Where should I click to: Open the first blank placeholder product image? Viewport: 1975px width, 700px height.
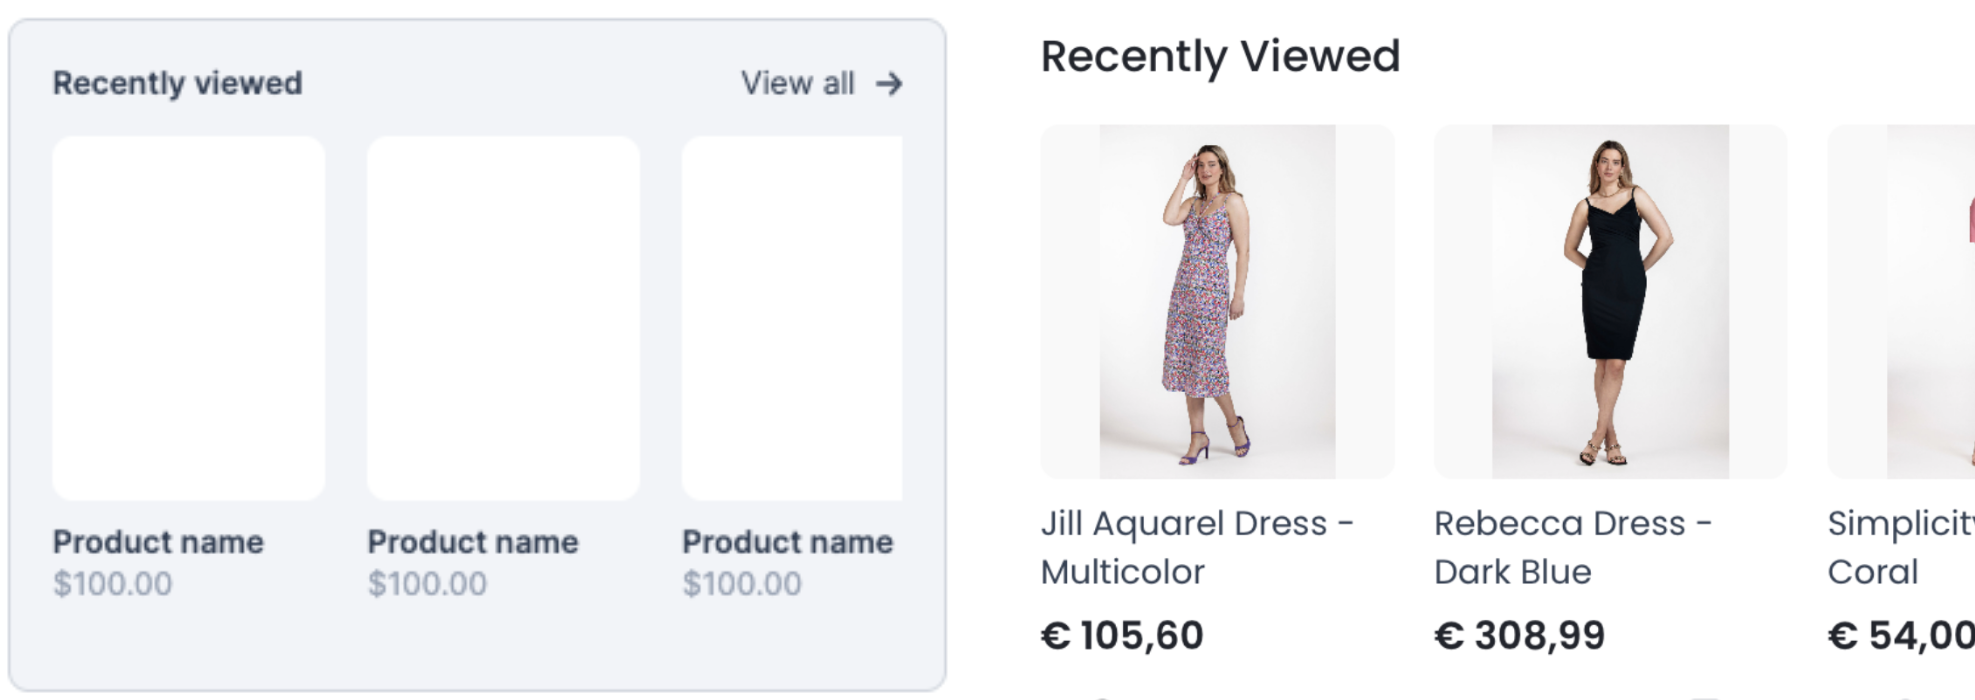[189, 318]
